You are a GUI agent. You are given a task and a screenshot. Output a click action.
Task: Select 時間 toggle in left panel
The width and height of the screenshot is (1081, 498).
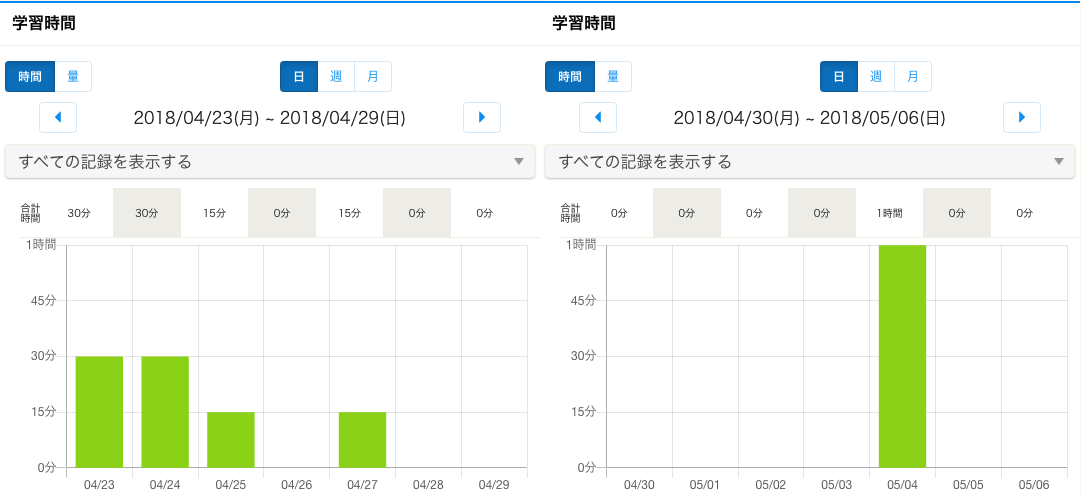[30, 76]
